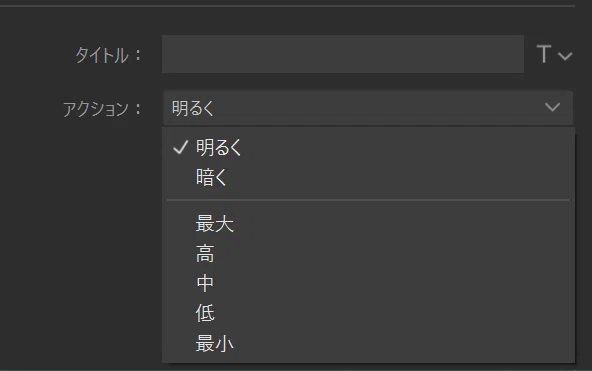Click the horizontal divider above タイトル row

287,6
